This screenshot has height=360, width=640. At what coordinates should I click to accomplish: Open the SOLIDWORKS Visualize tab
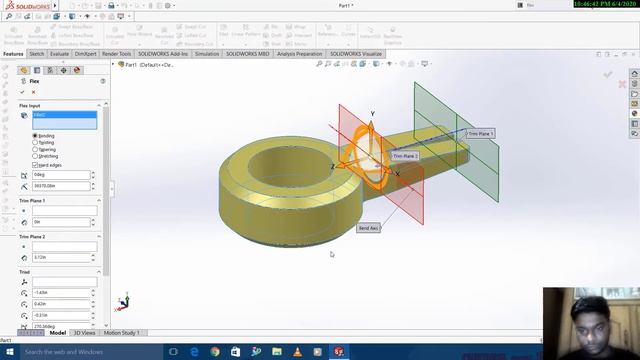(356, 54)
